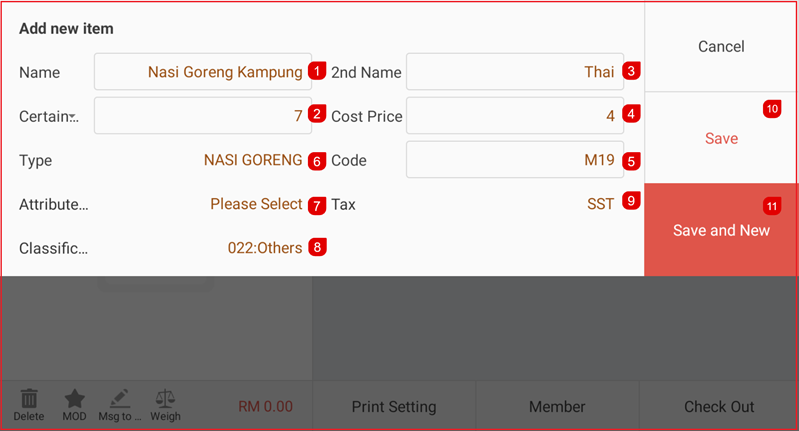This screenshot has width=799, height=431.
Task: Click the price field containing 7
Action: click(202, 116)
